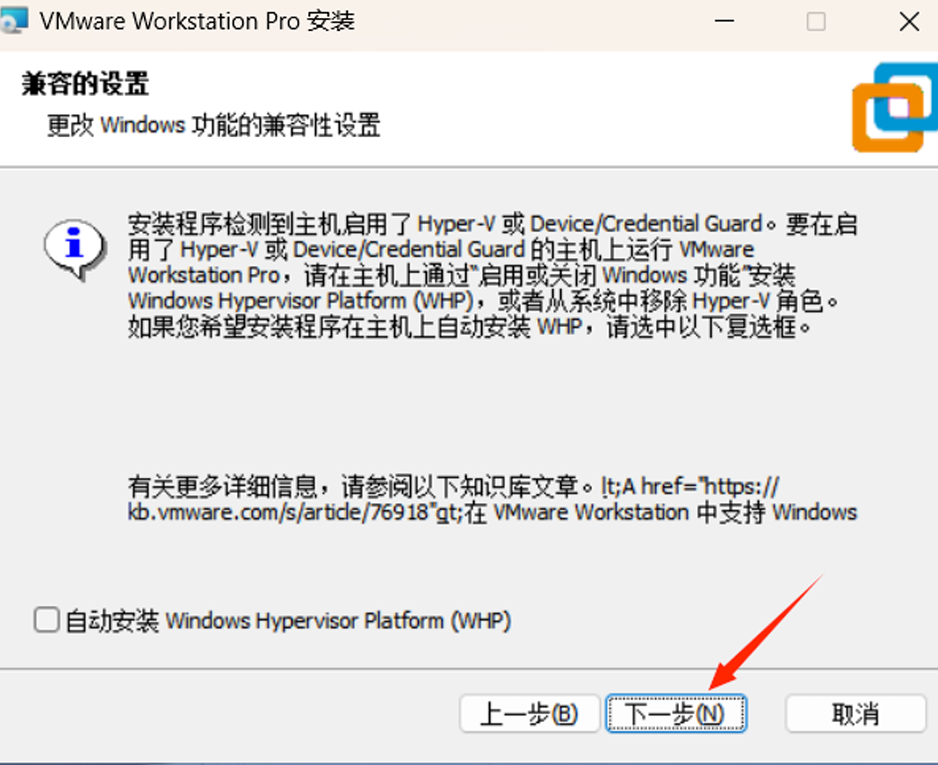
Task: Go back with 上一步(B) button
Action: 529,714
